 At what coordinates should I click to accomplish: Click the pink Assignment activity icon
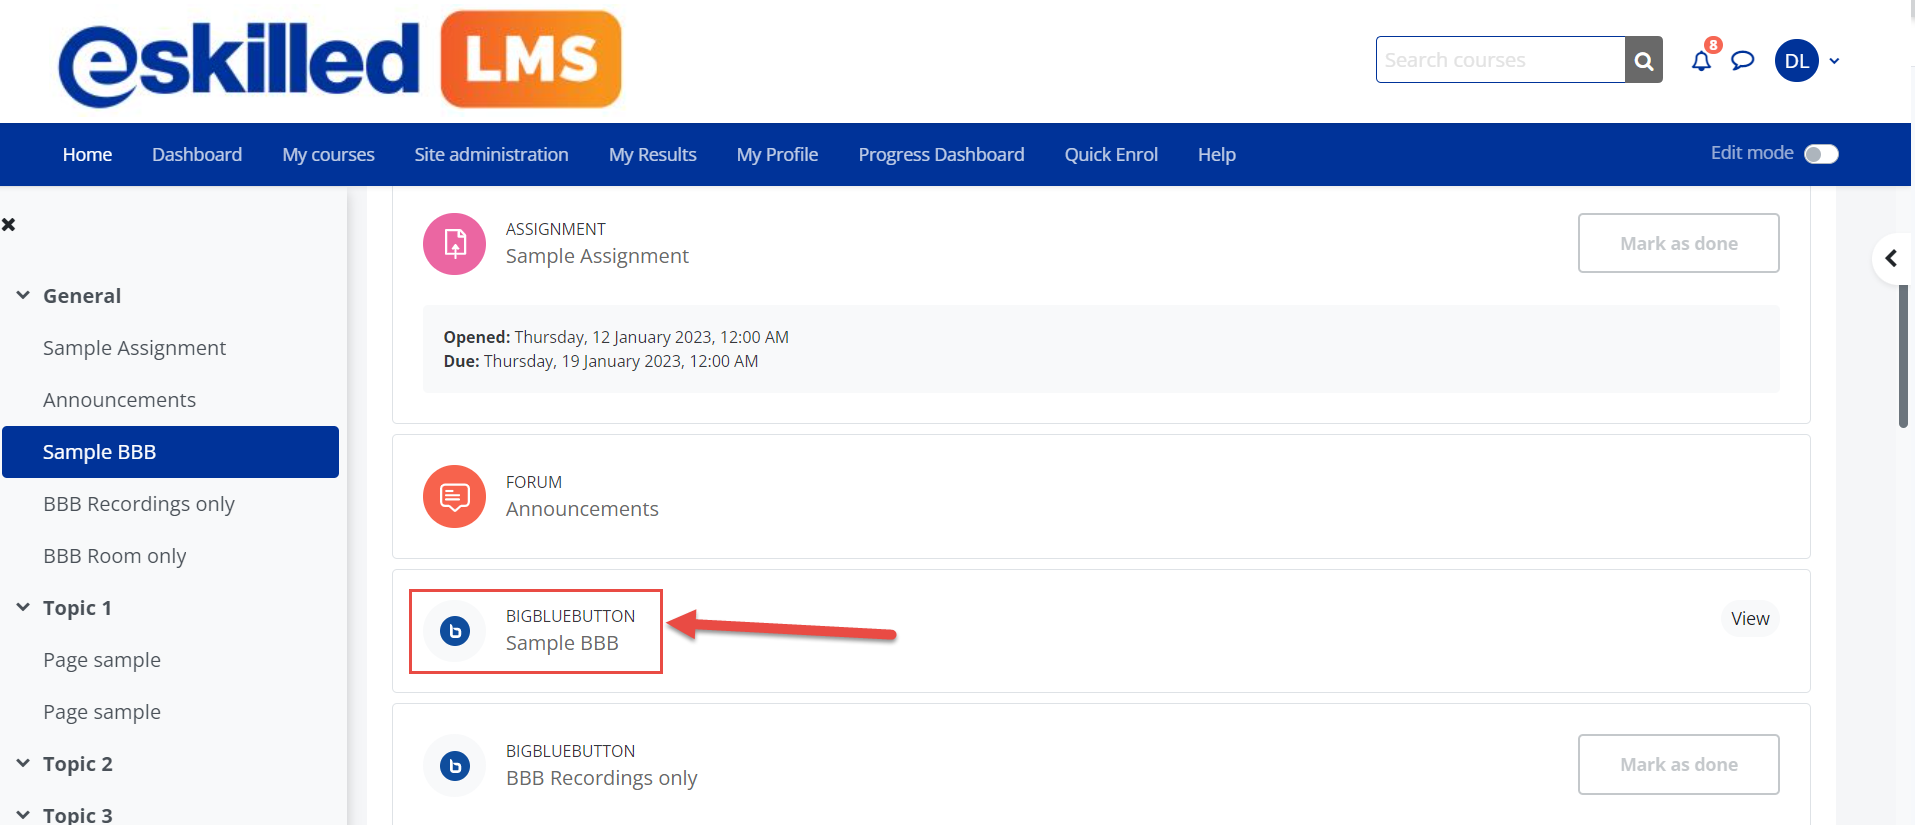tap(454, 244)
